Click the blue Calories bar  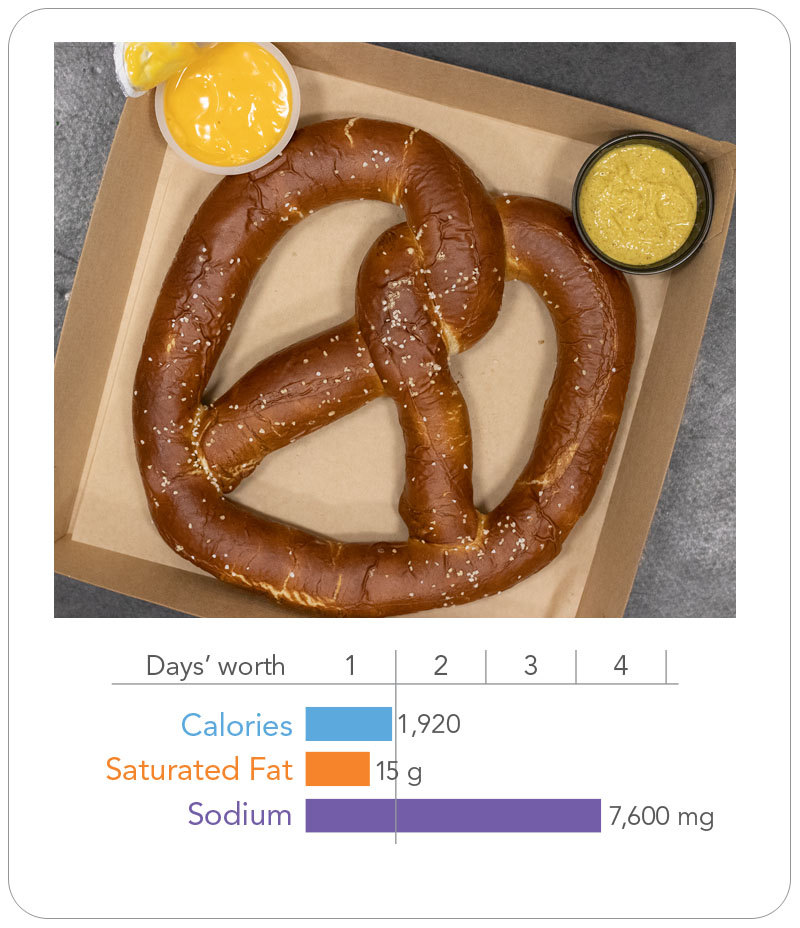349,723
